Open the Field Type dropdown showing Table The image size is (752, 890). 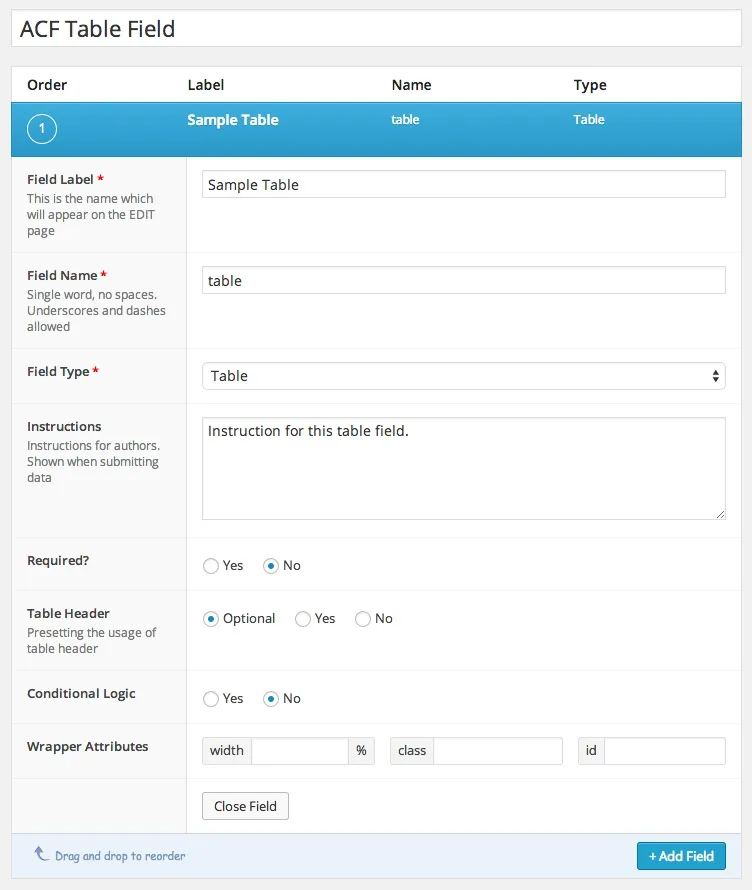[x=464, y=376]
